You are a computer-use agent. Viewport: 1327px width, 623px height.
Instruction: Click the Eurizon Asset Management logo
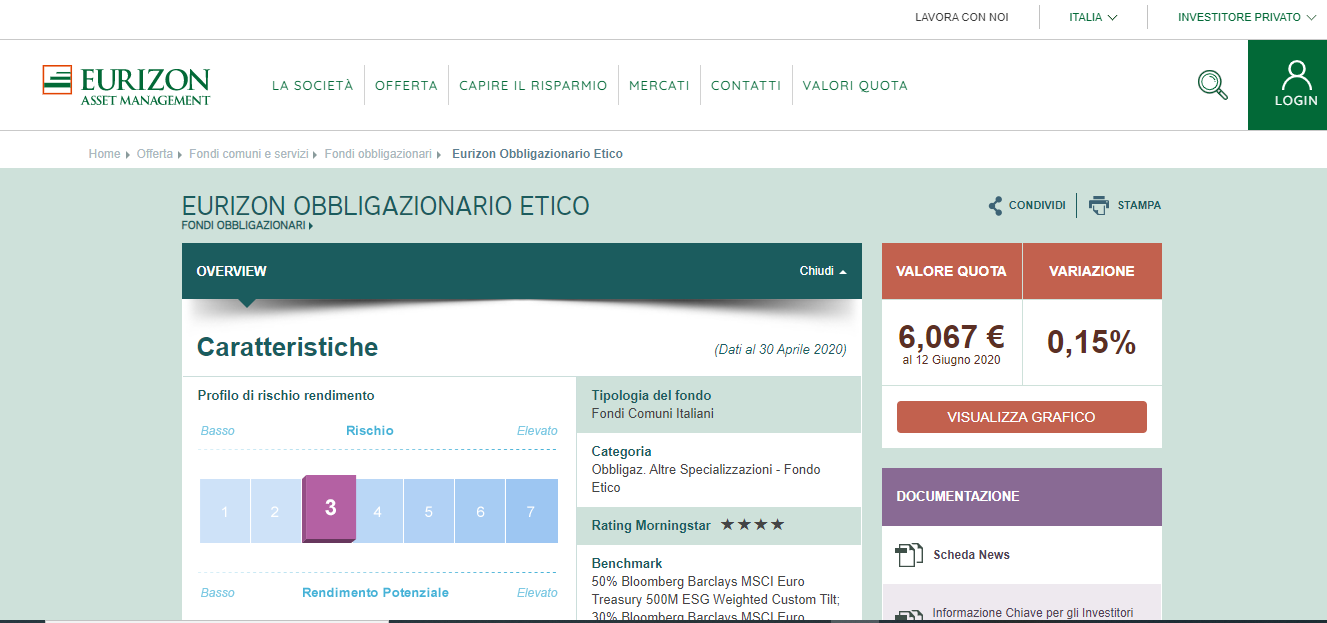(126, 85)
